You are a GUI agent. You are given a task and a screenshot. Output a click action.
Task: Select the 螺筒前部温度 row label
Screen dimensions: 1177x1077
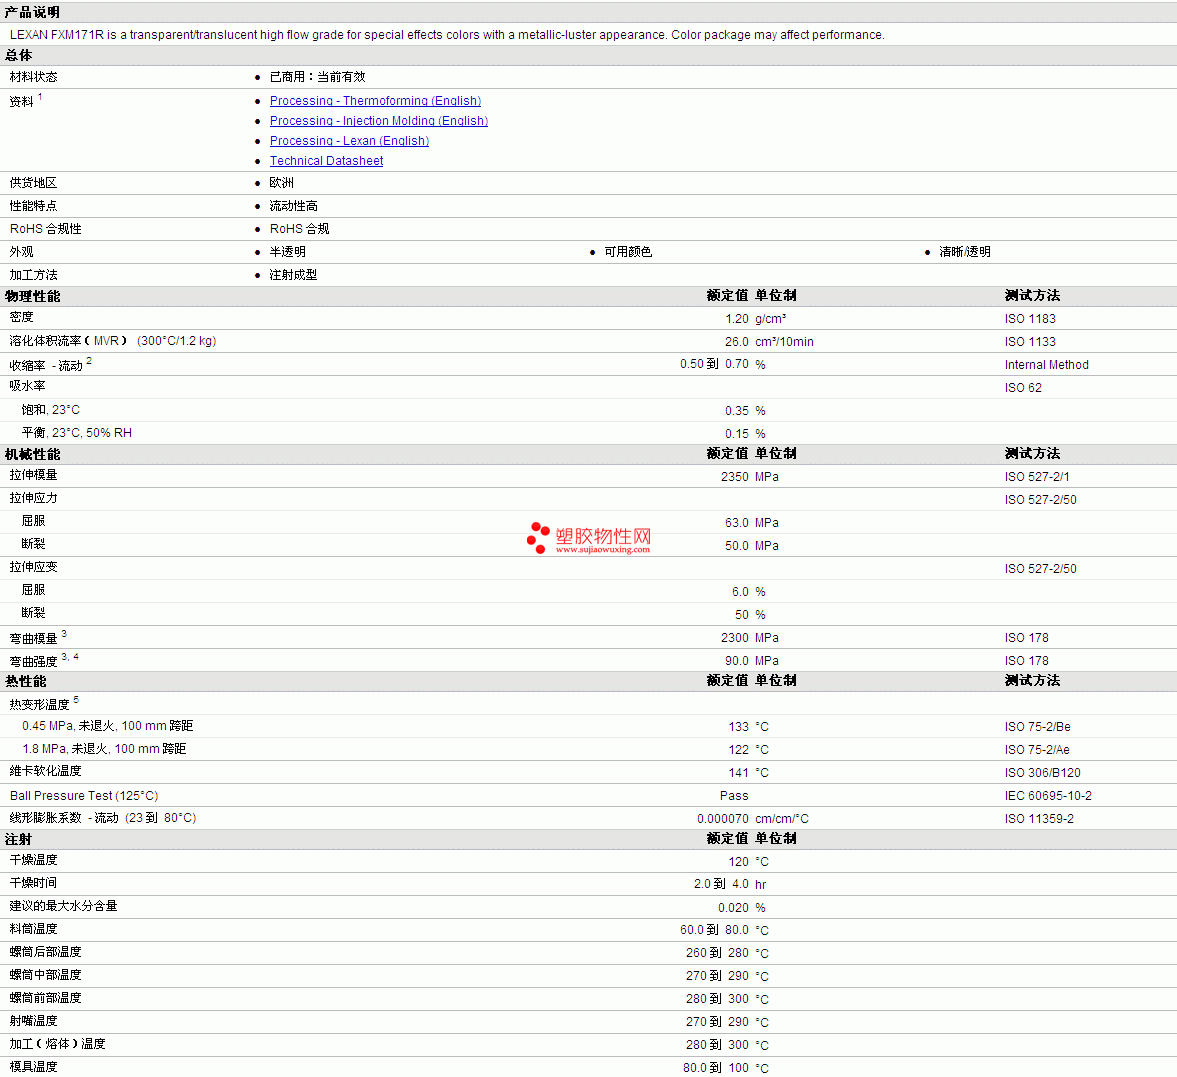click(x=45, y=997)
